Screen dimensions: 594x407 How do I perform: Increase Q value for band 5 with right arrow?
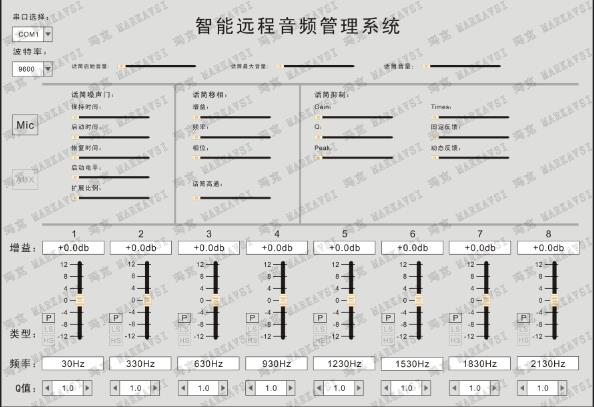coord(359,388)
